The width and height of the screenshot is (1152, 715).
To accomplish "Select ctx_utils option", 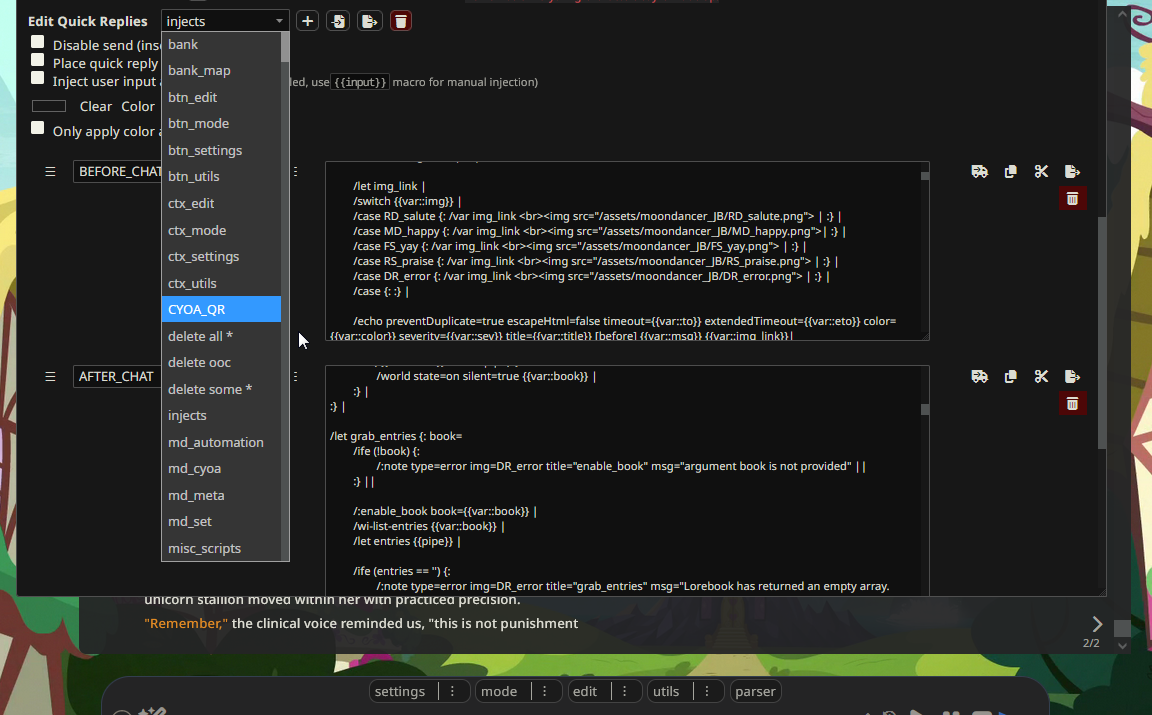I will [x=221, y=283].
